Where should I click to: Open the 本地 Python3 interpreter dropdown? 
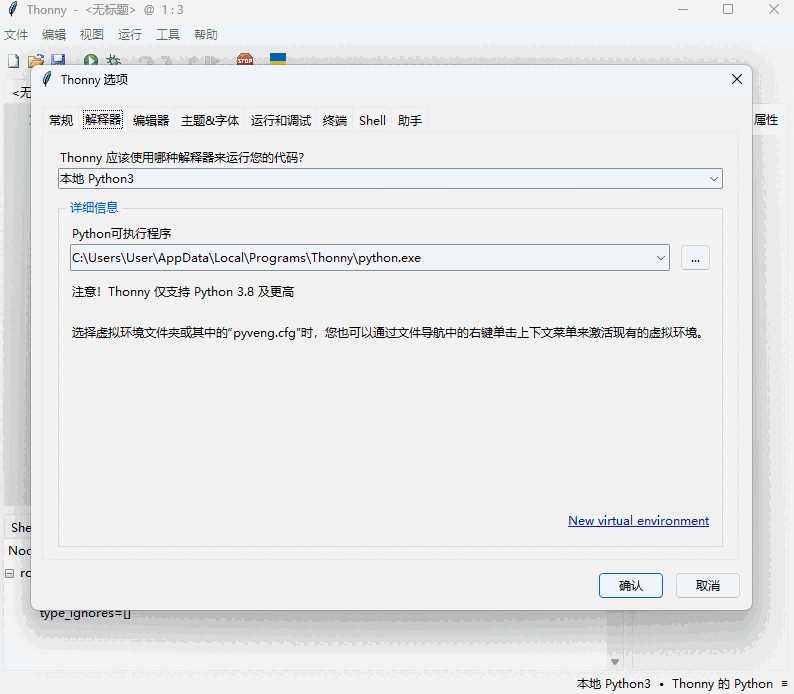click(x=390, y=179)
